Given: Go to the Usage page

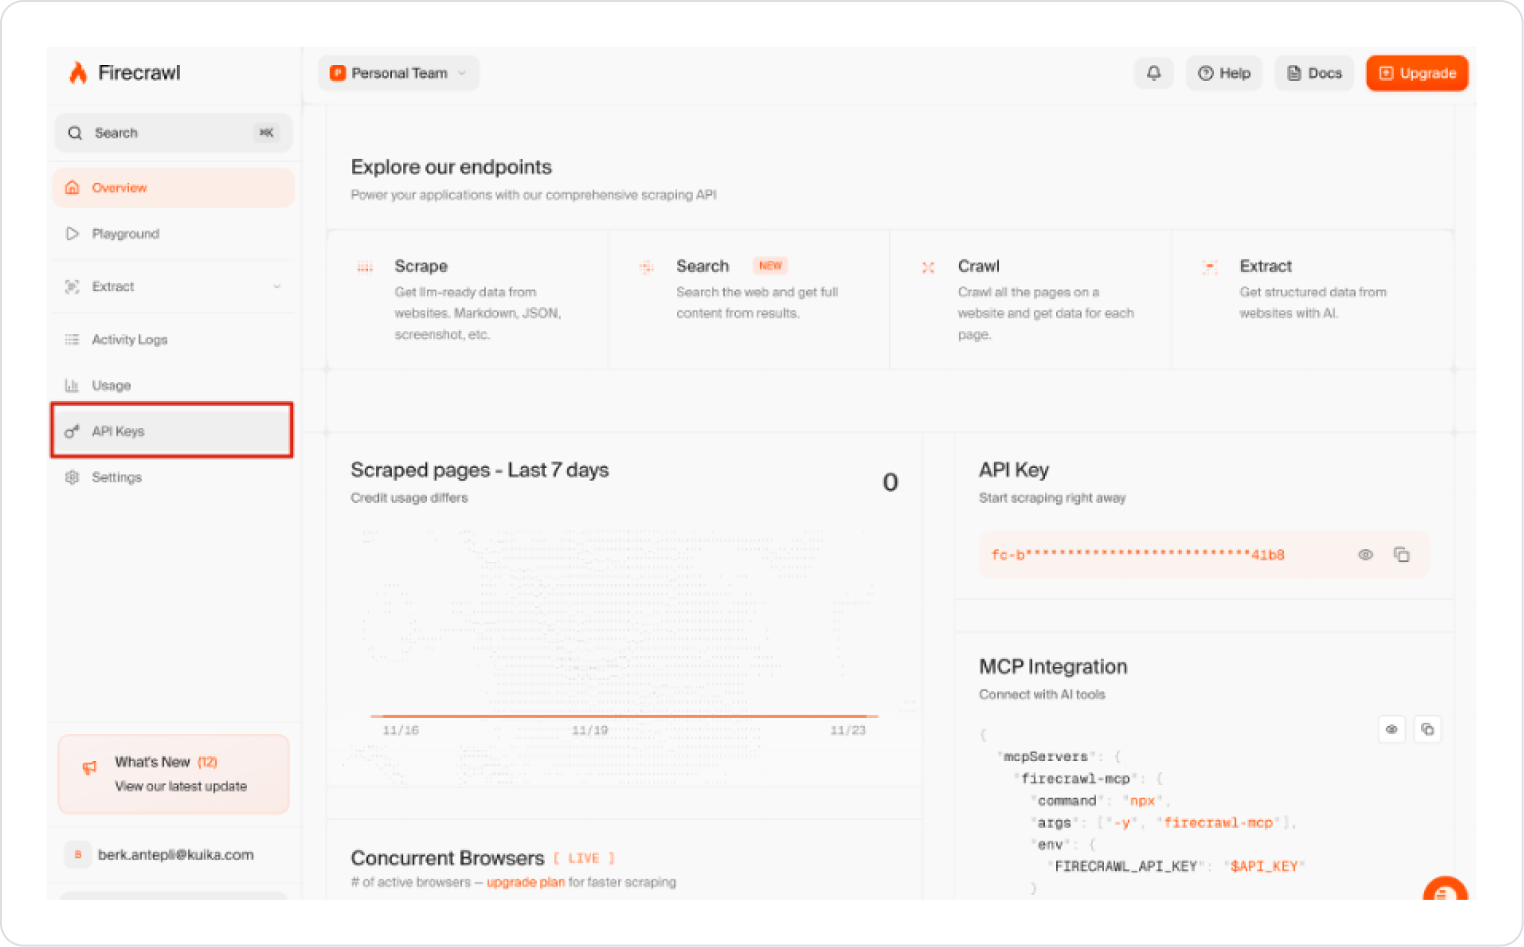Looking at the screenshot, I should (x=173, y=386).
